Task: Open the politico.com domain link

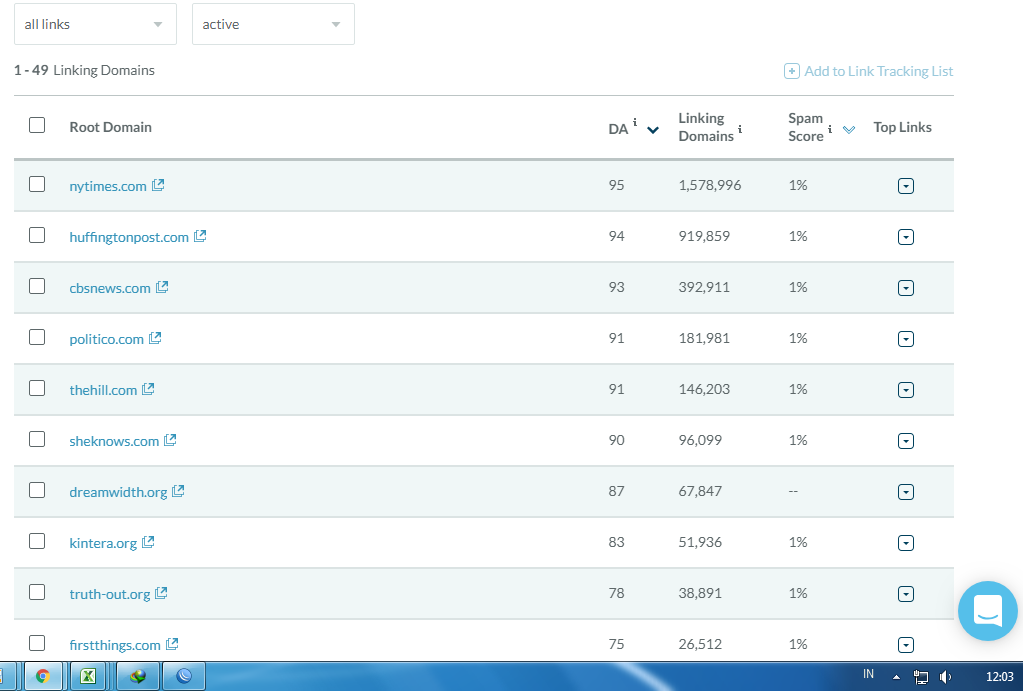Action: pos(106,339)
